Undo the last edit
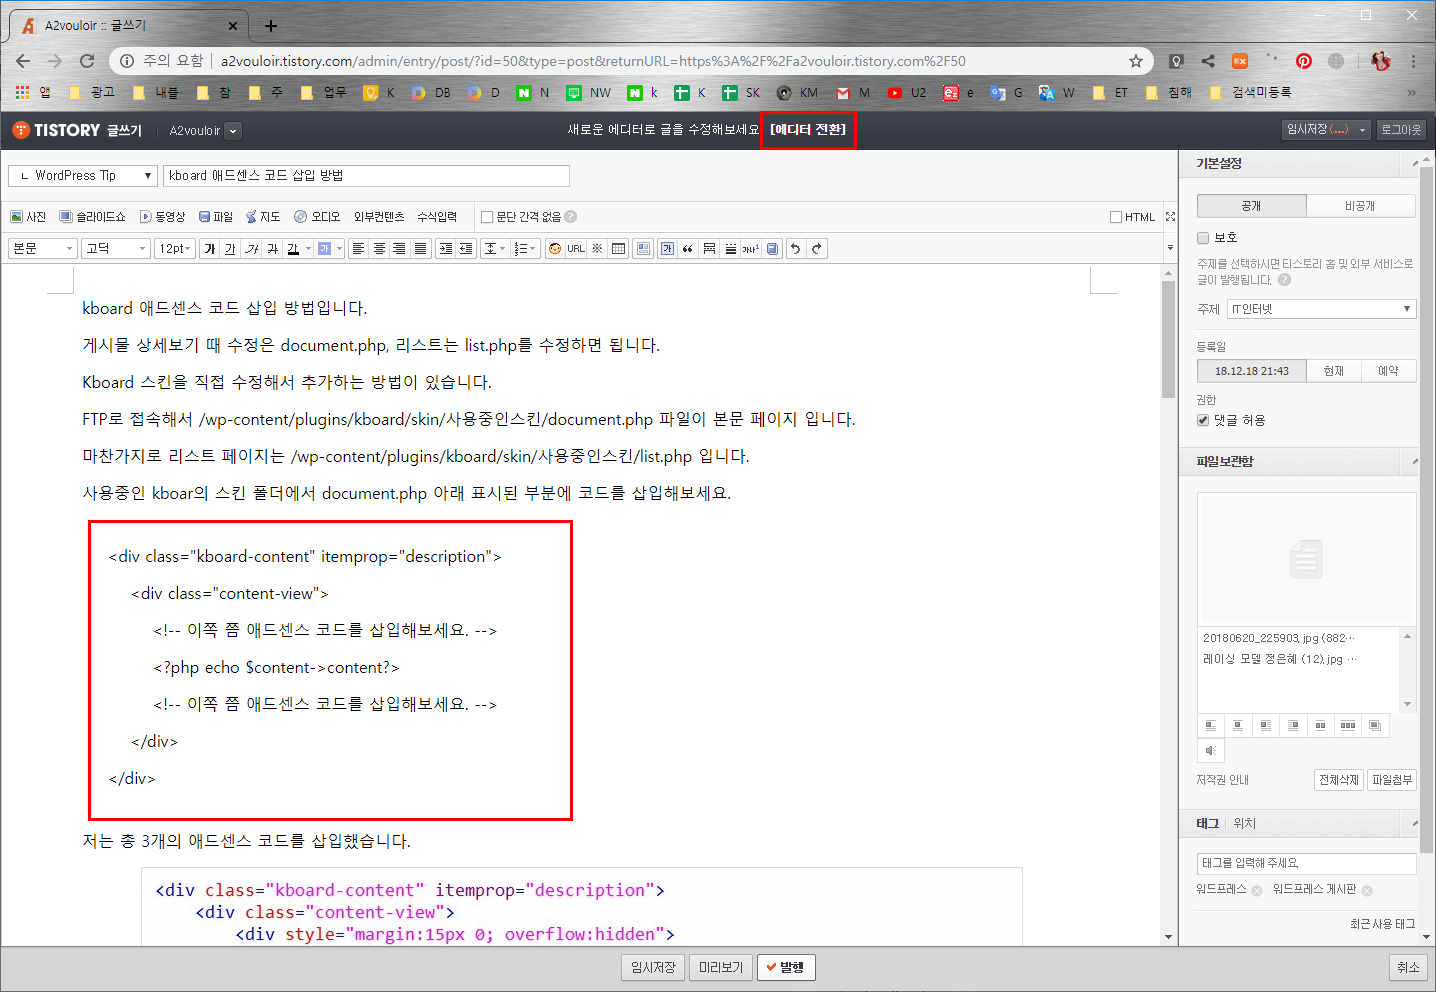This screenshot has width=1436, height=992. [795, 249]
